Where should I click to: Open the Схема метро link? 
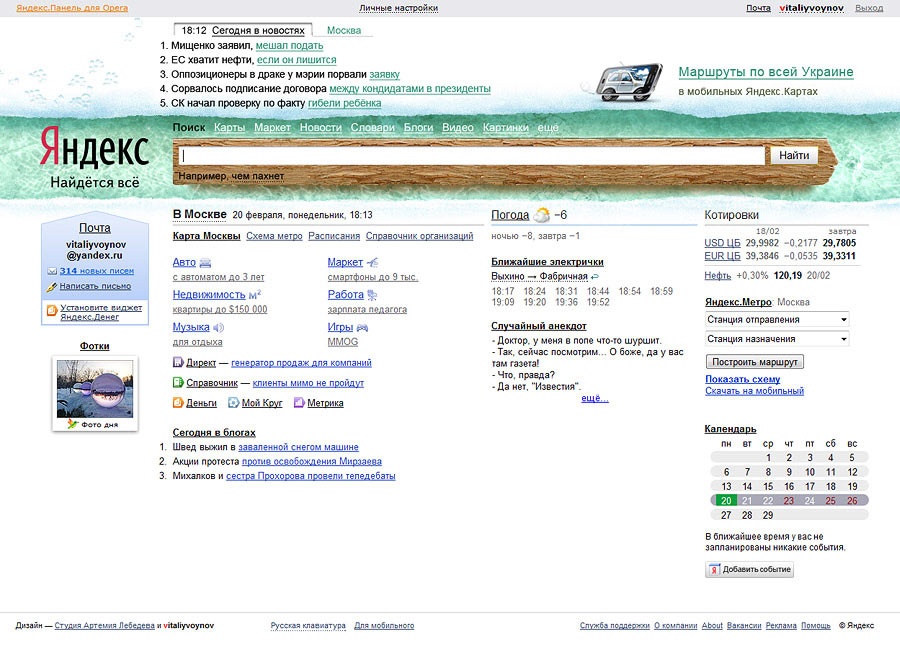(274, 236)
